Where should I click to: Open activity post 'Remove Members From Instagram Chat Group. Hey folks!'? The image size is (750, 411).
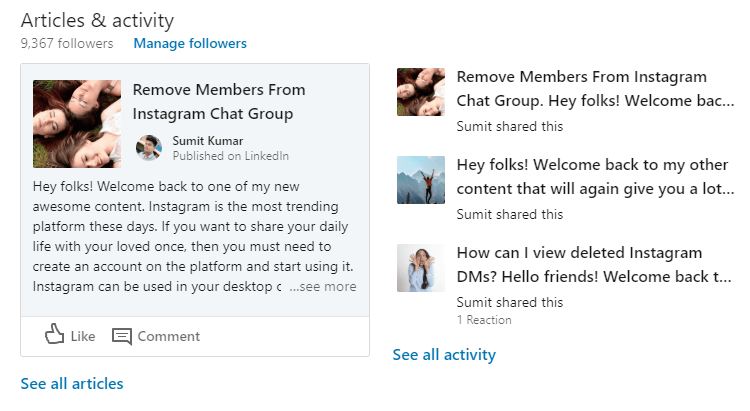tap(595, 89)
